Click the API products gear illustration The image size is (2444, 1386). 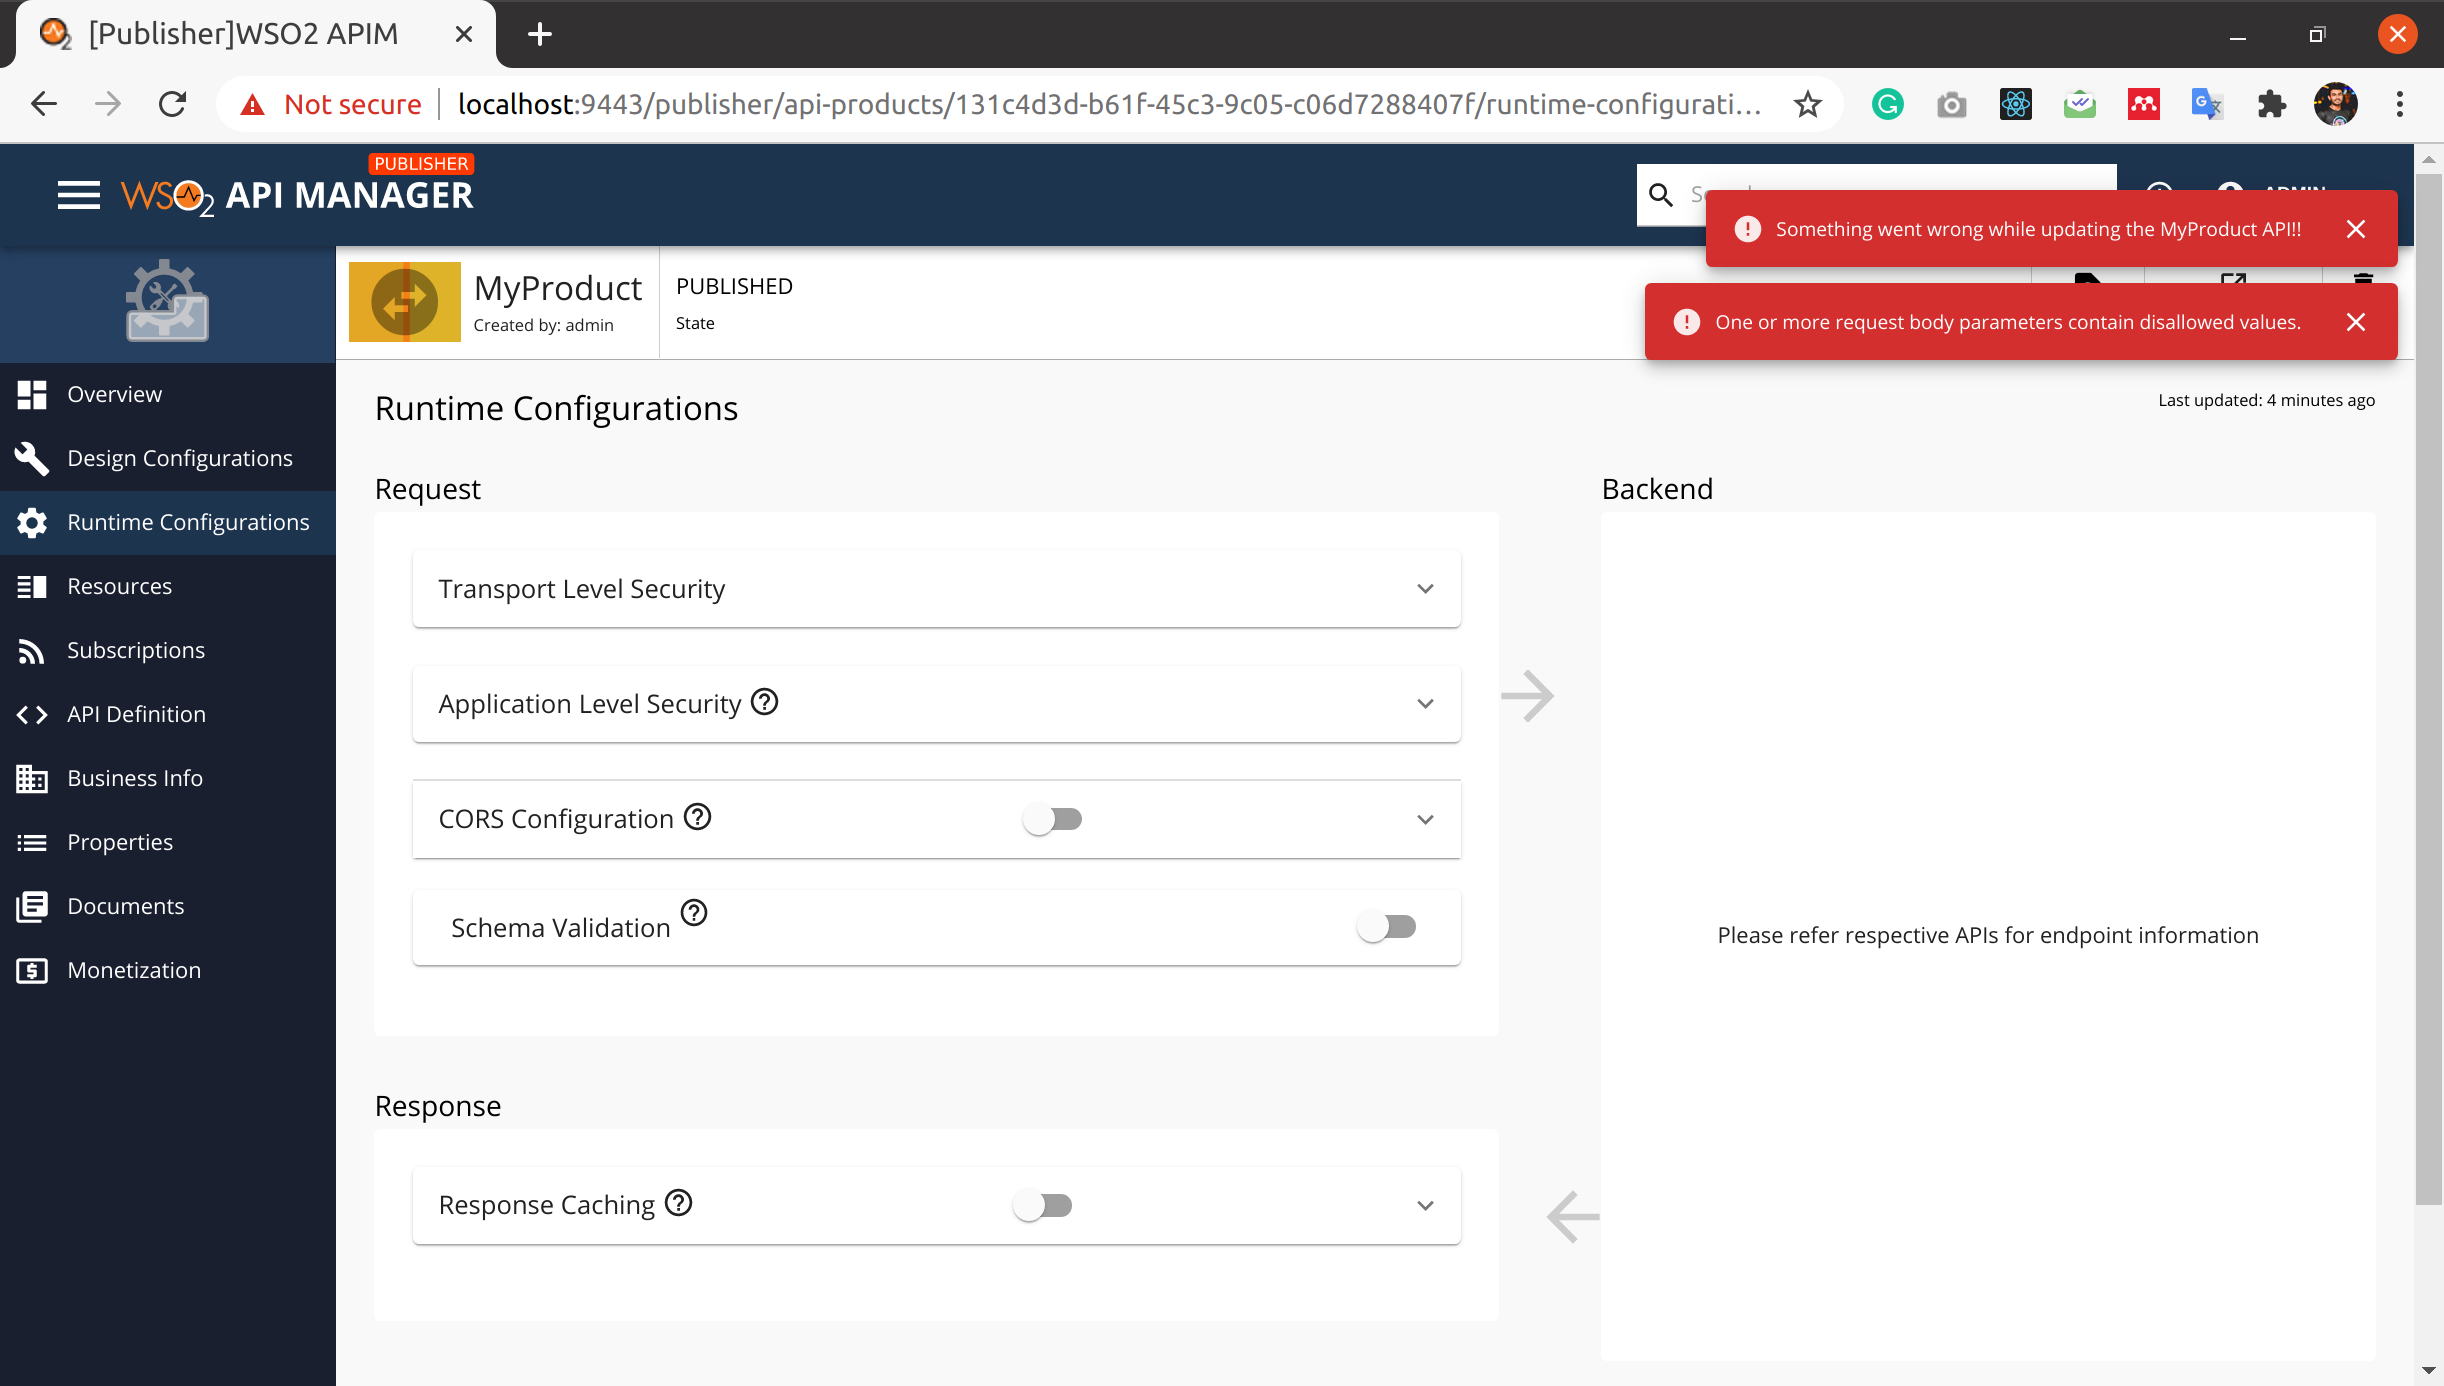(x=167, y=301)
